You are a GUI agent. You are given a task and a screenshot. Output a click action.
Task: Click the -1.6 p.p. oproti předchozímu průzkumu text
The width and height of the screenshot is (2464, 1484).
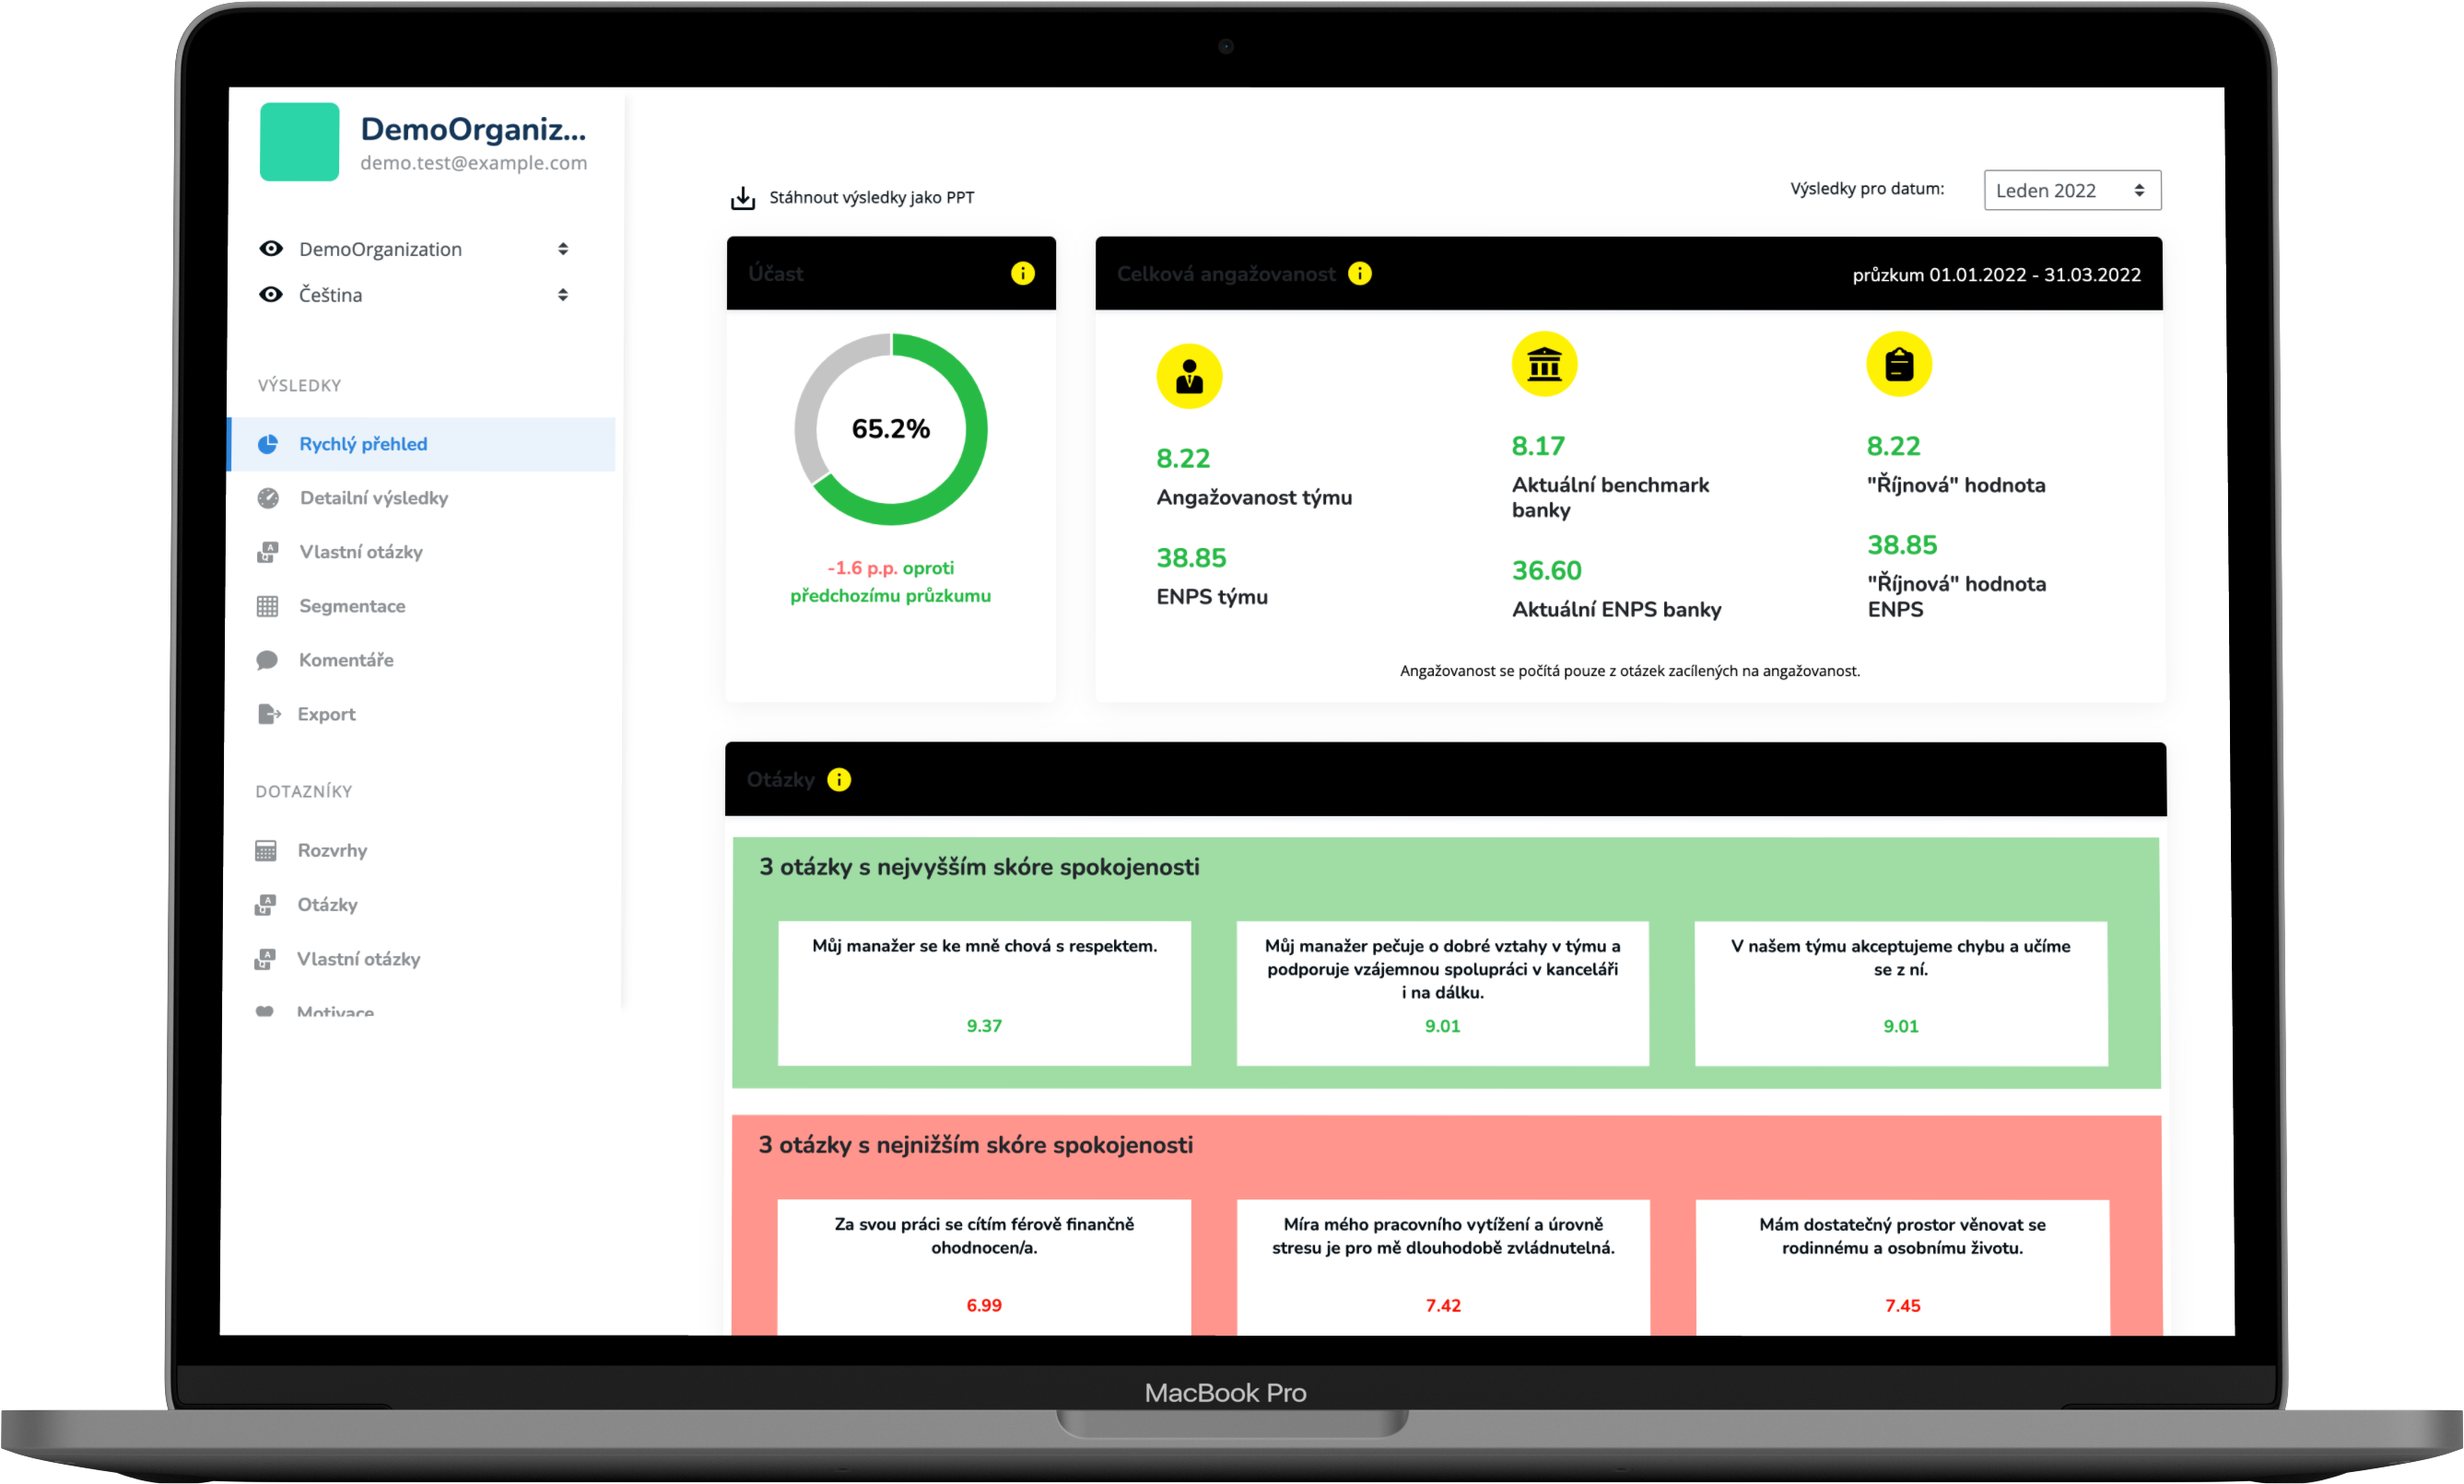(890, 582)
